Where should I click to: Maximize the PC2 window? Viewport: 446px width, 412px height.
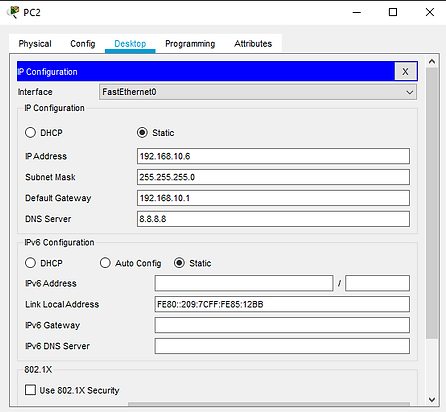(x=393, y=12)
